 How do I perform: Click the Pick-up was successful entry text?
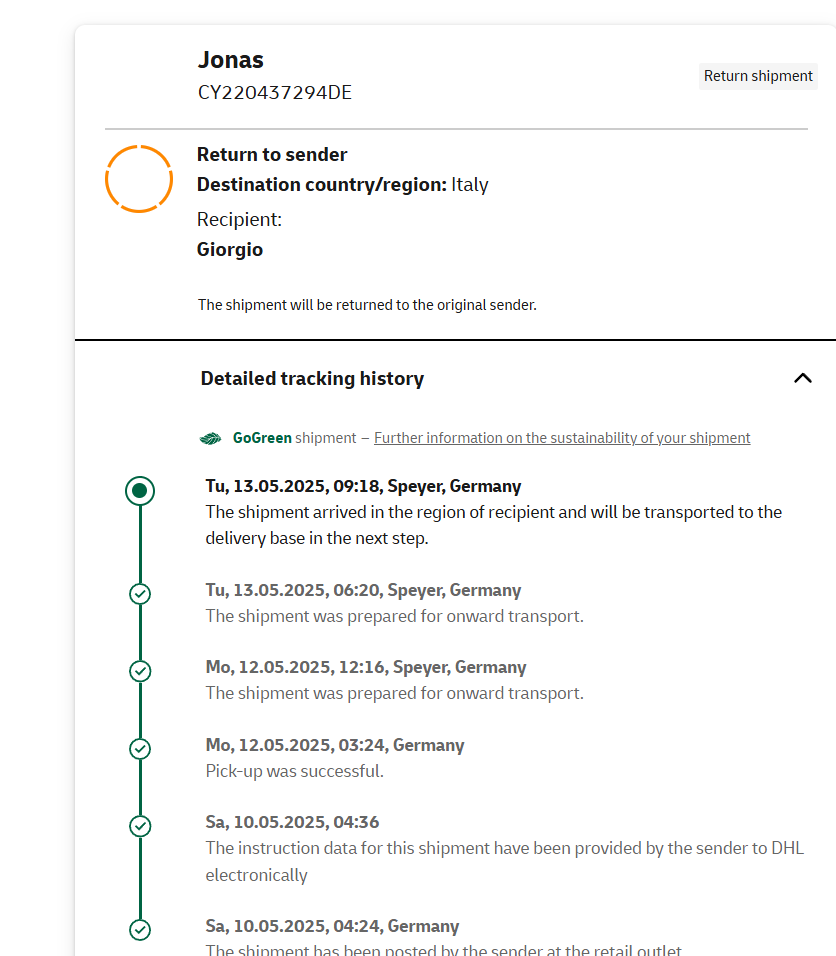[x=295, y=771]
